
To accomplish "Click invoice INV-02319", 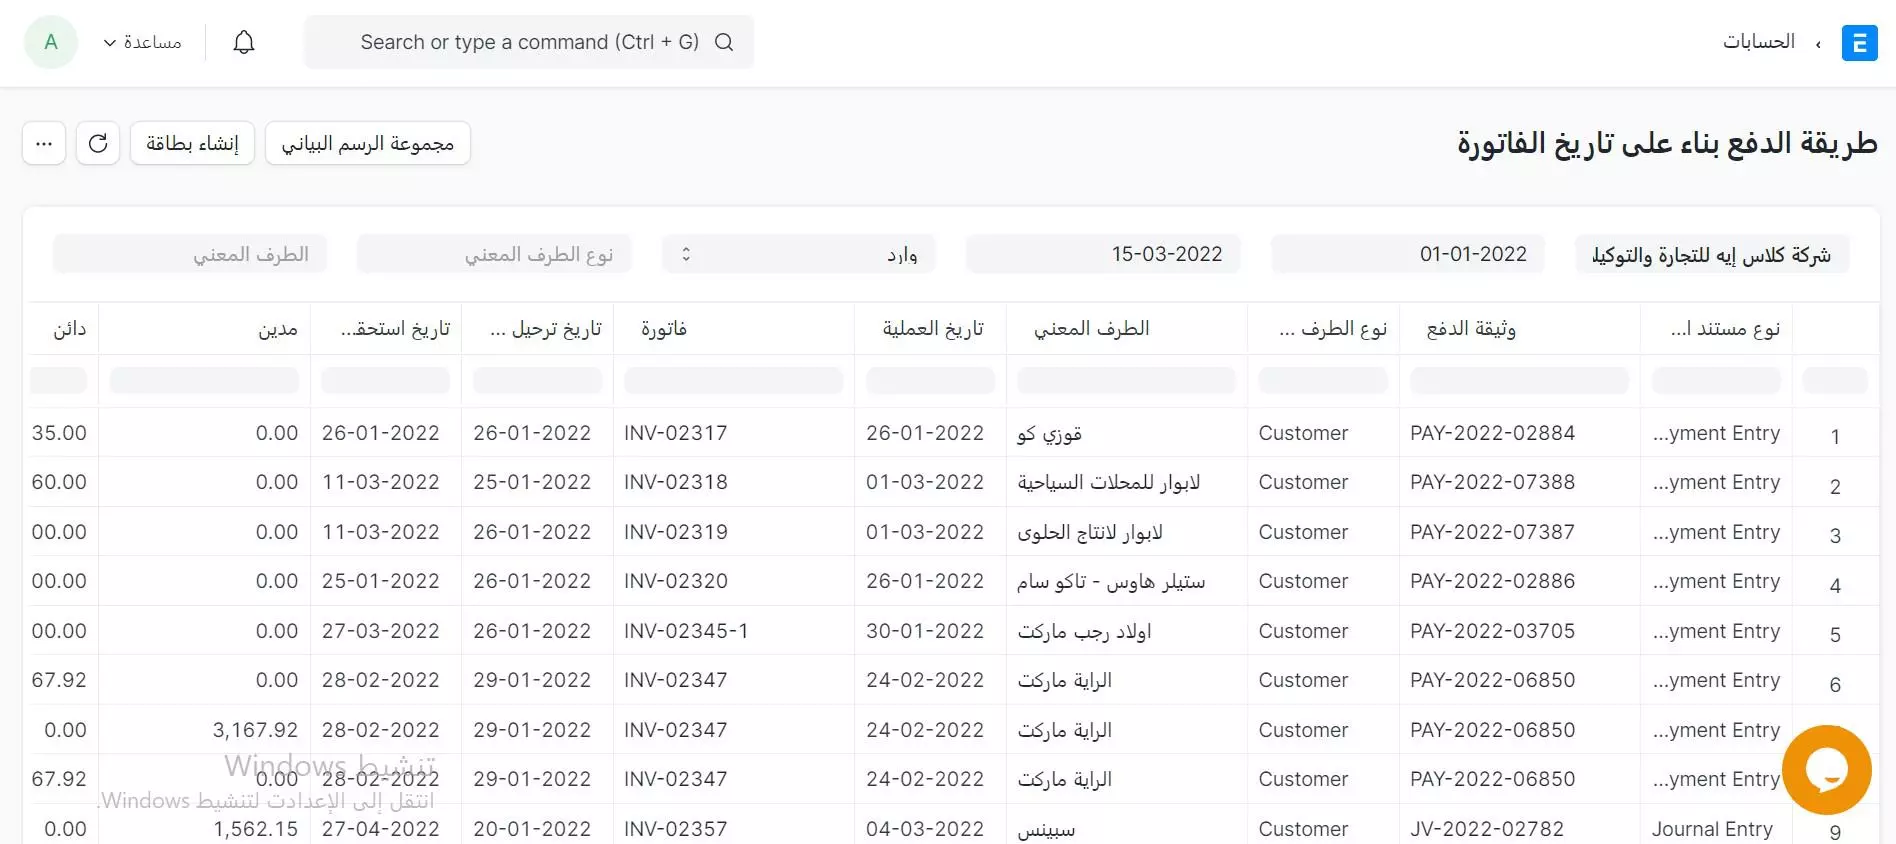I will 676,532.
